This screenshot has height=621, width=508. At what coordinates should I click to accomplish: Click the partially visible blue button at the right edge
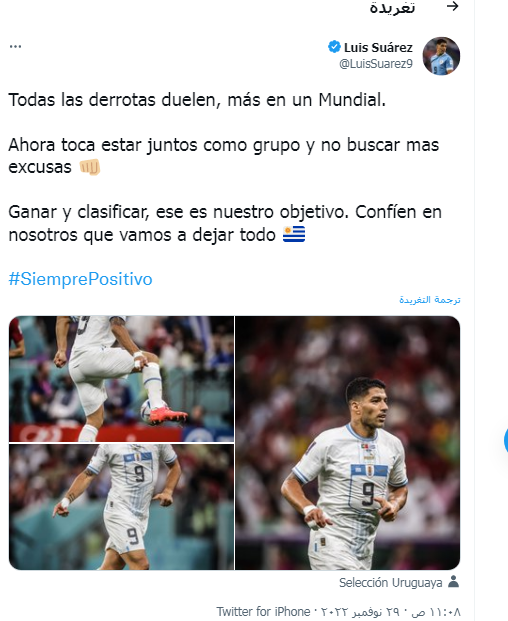click(x=506, y=440)
